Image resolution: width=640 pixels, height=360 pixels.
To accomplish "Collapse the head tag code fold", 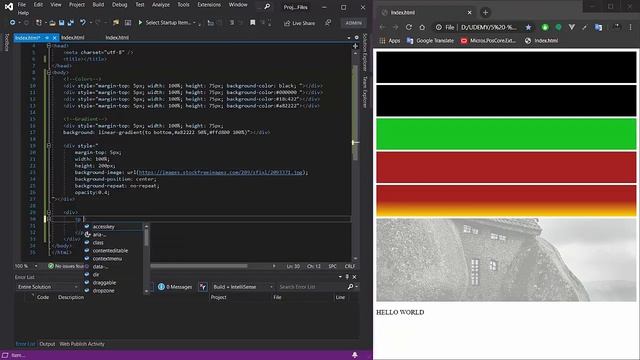I will pyautogui.click(x=49, y=46).
